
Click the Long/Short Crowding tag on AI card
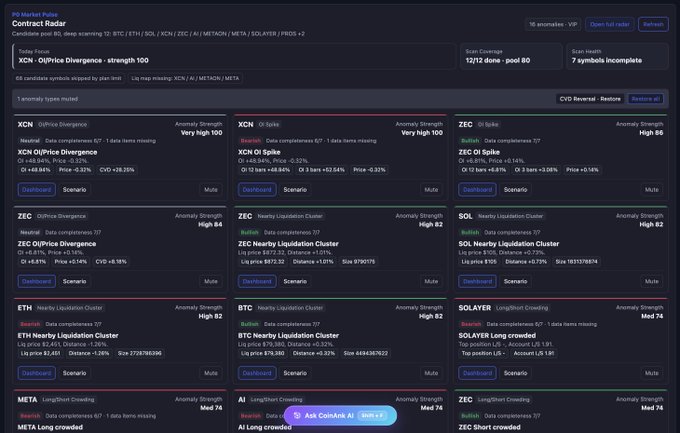[x=276, y=400]
